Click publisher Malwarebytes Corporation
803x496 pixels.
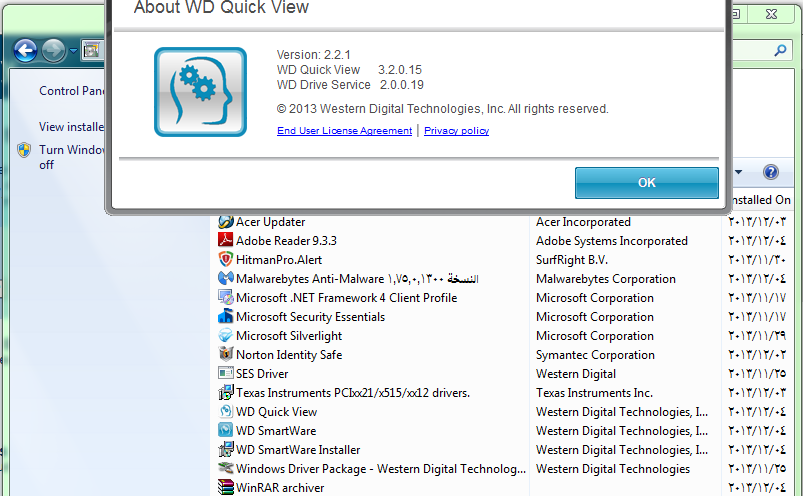click(606, 279)
